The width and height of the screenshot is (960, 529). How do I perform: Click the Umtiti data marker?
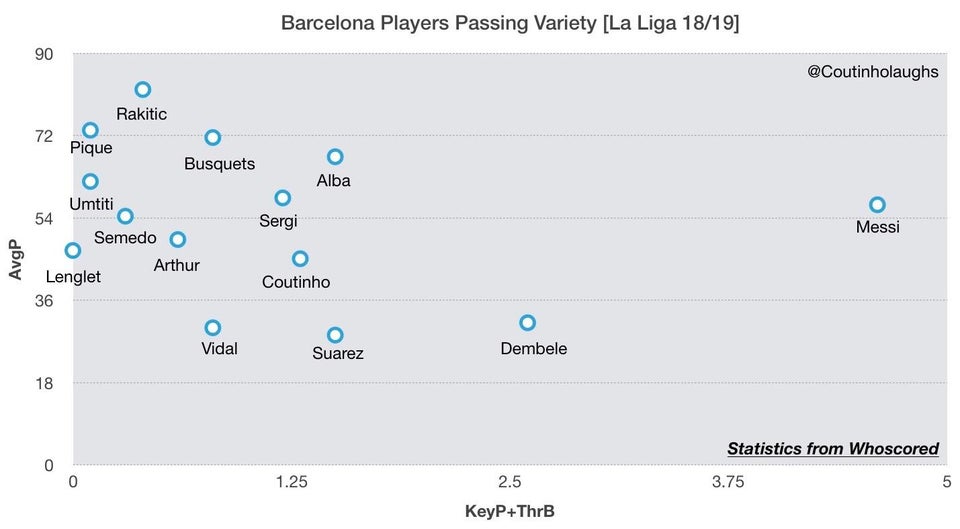91,181
